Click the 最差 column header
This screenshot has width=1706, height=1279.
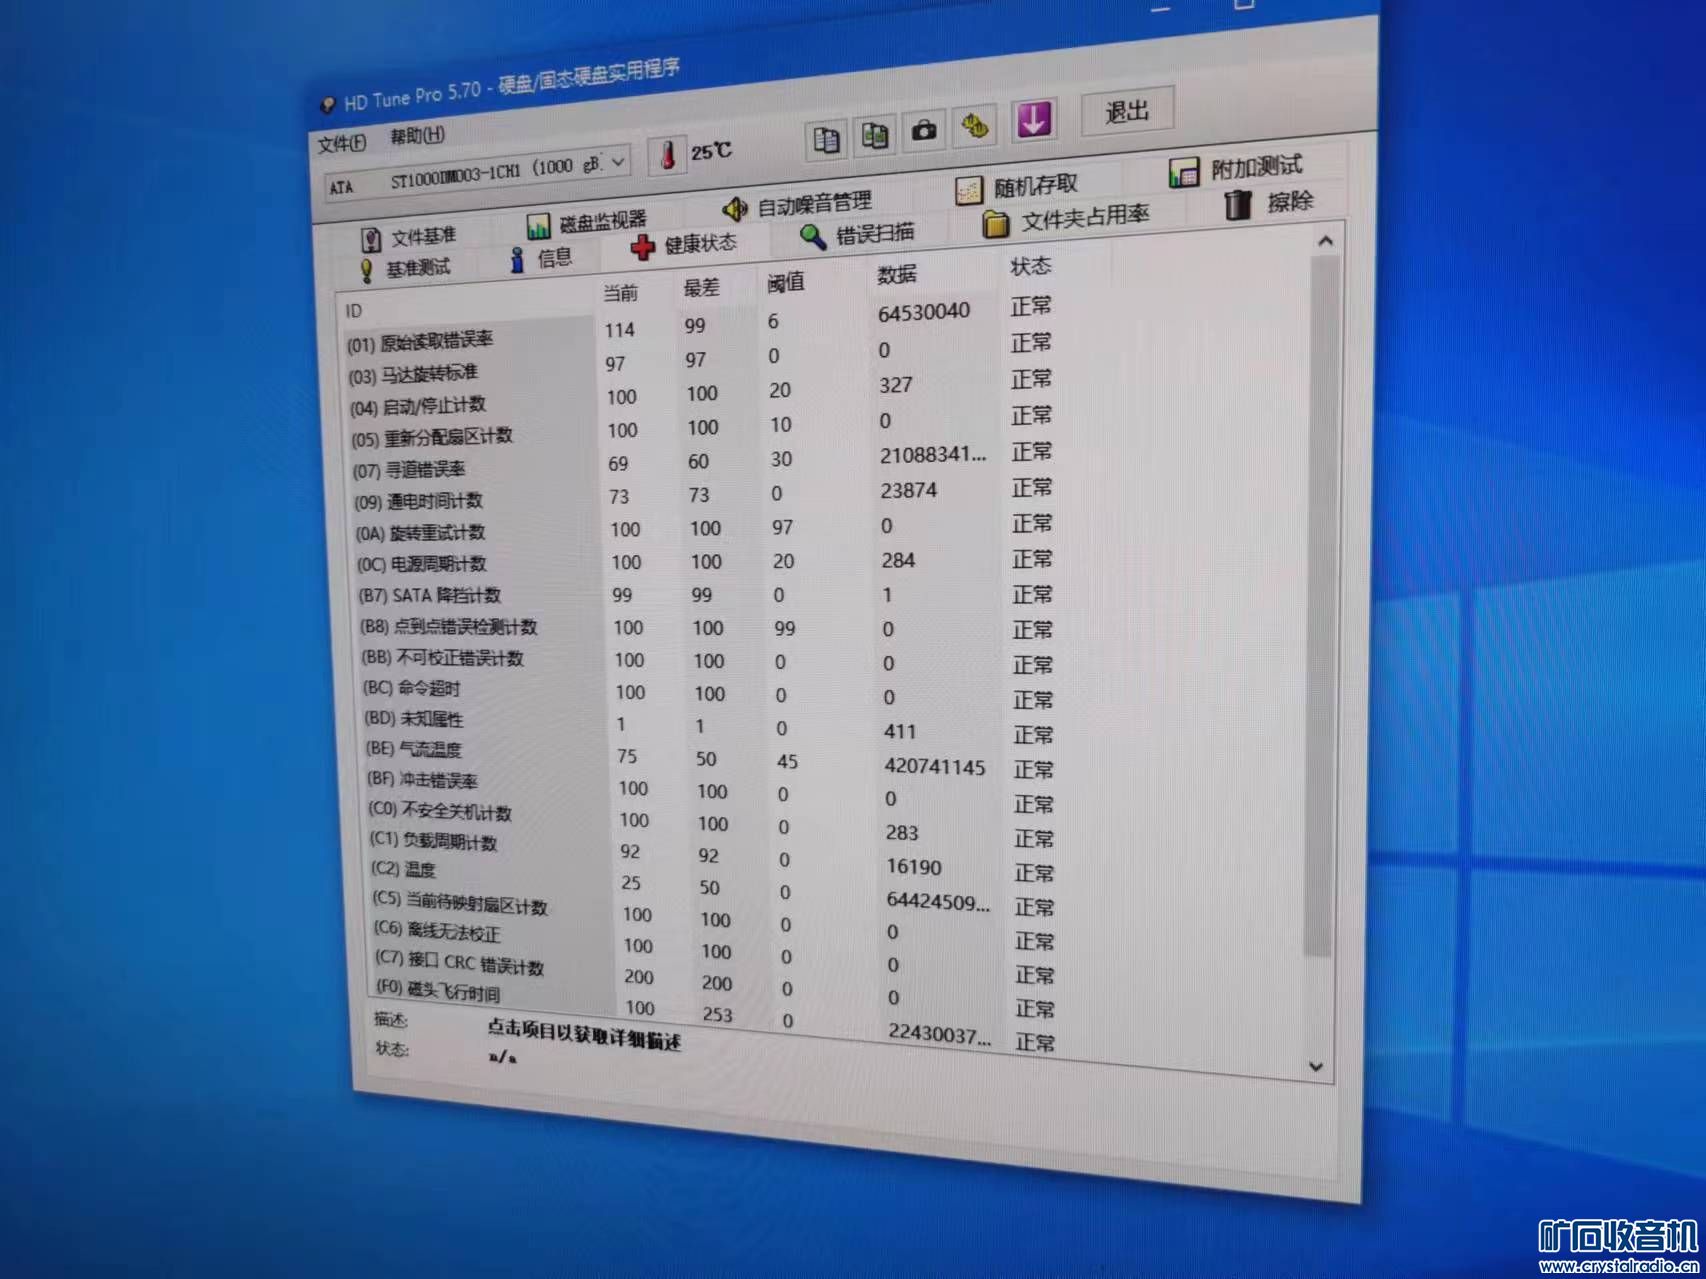[702, 288]
